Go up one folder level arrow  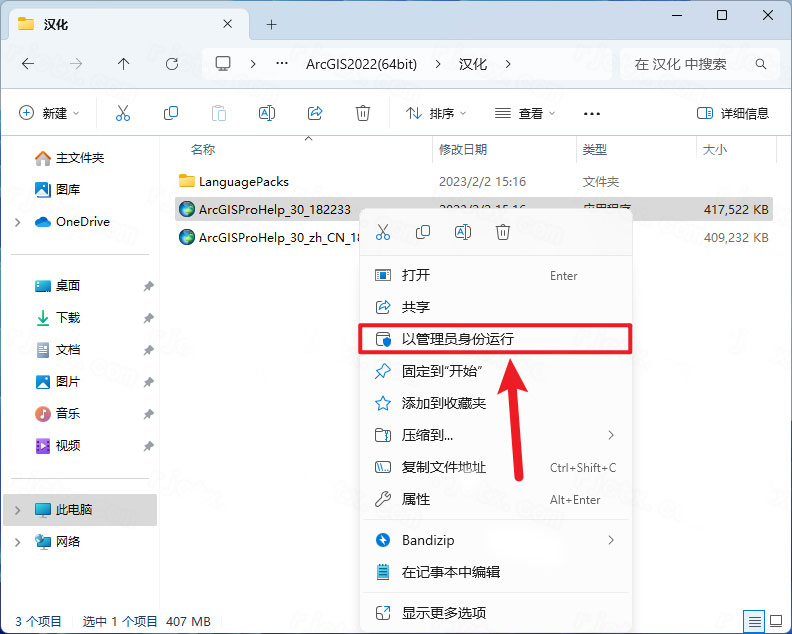[x=123, y=64]
